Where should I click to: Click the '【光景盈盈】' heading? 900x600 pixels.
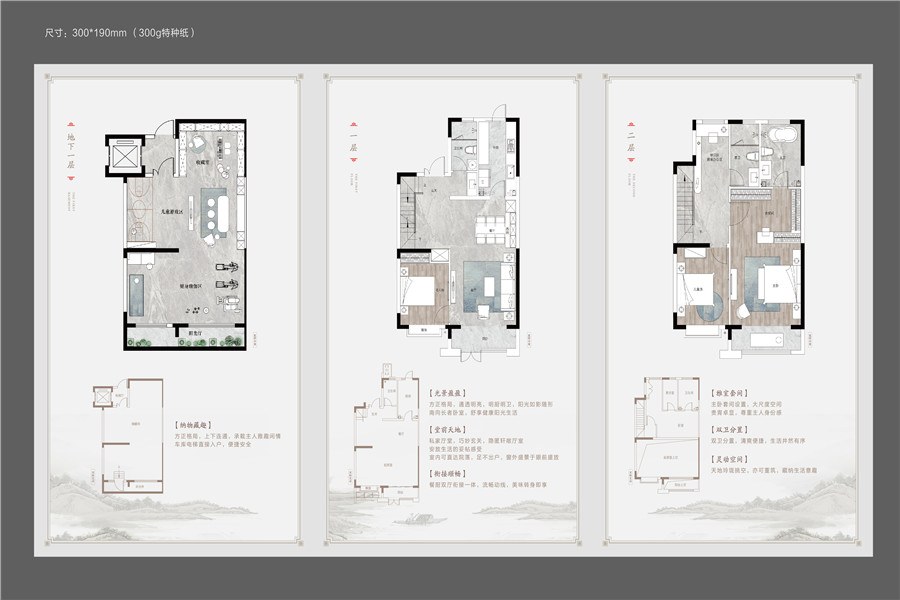click(x=448, y=393)
